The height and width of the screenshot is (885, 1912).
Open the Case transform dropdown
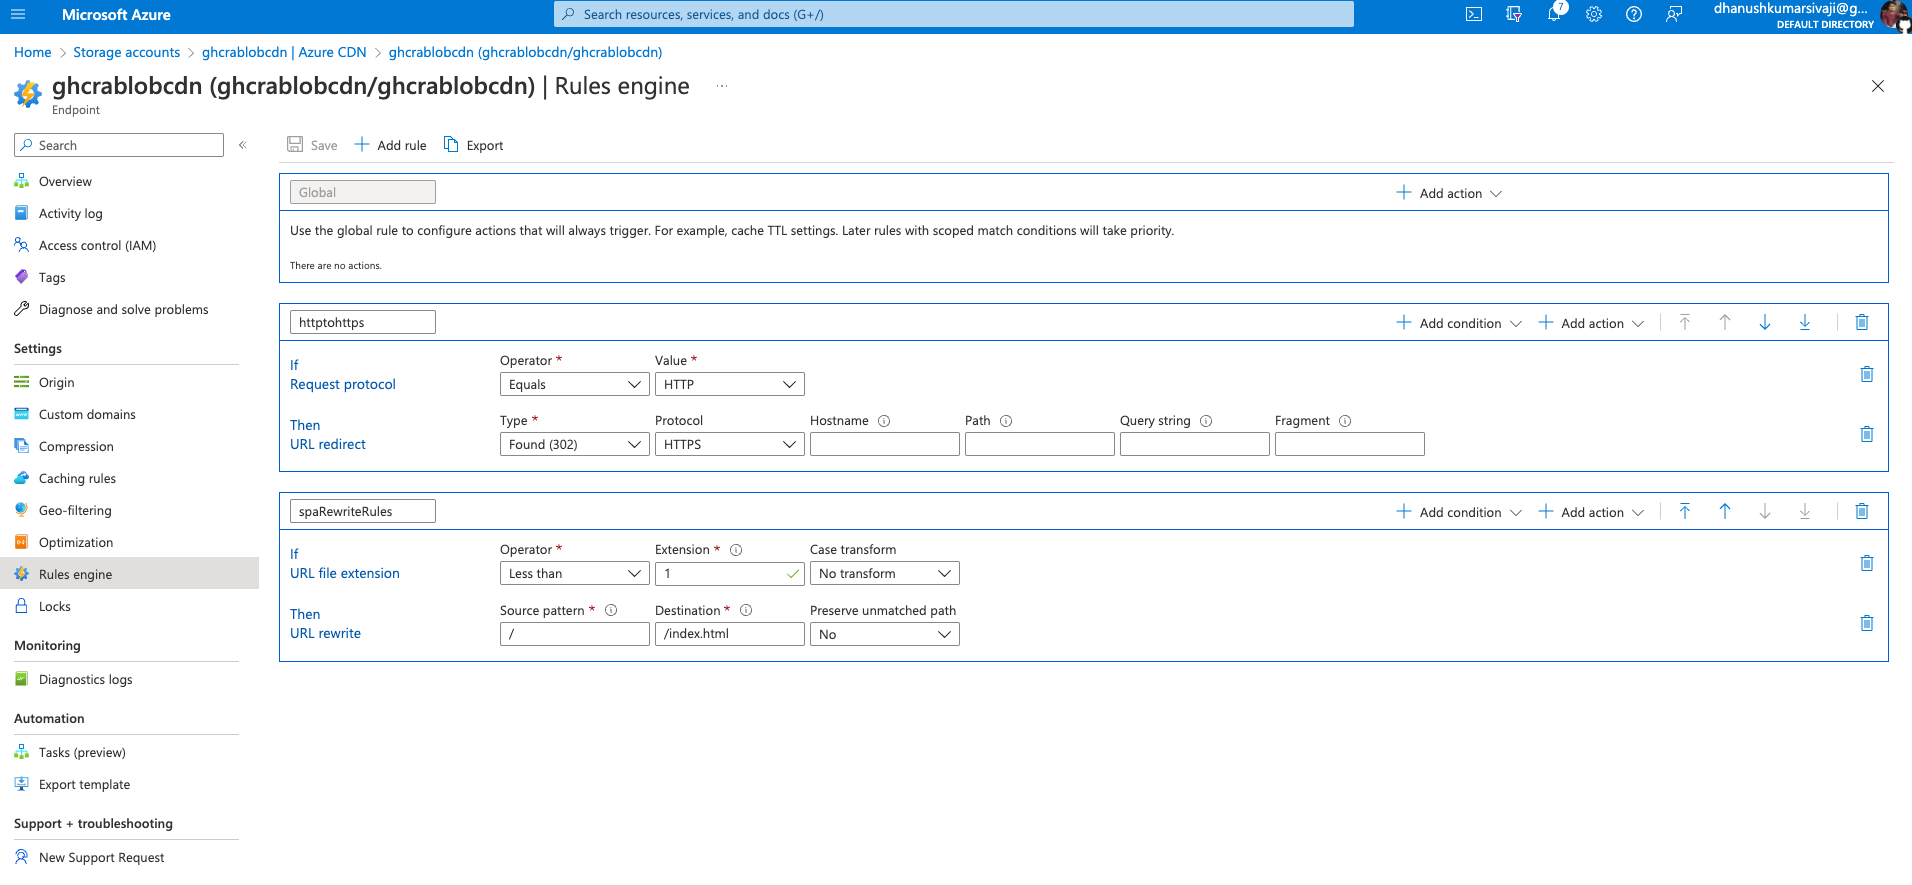coord(884,573)
